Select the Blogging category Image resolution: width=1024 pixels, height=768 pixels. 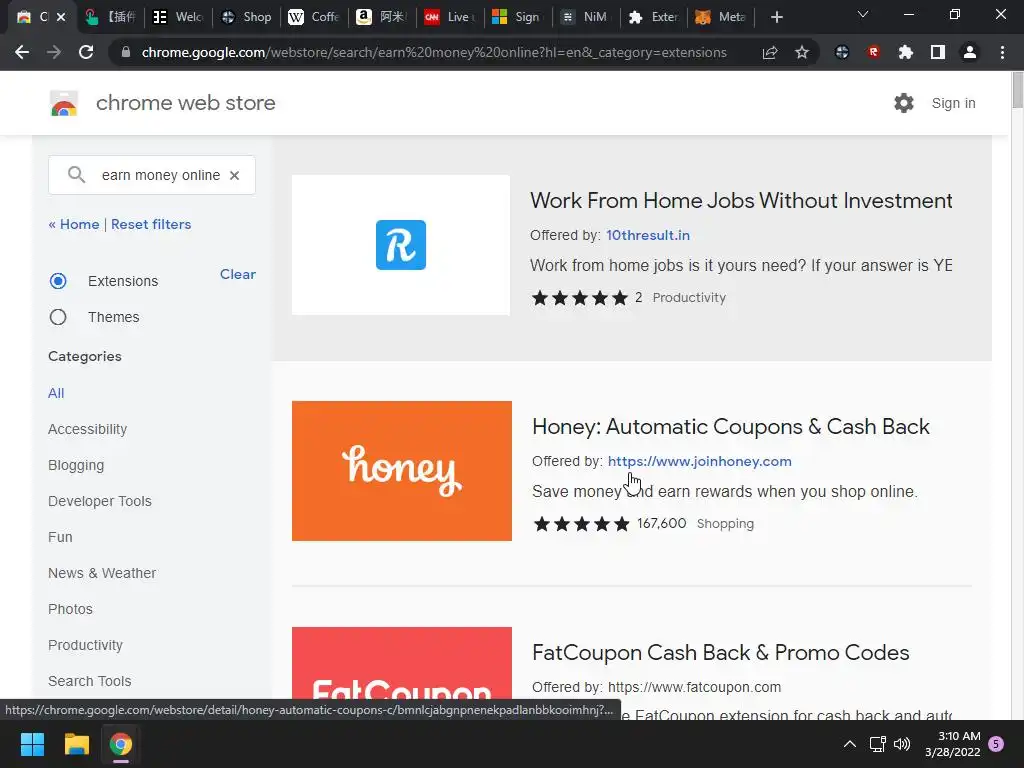76,465
